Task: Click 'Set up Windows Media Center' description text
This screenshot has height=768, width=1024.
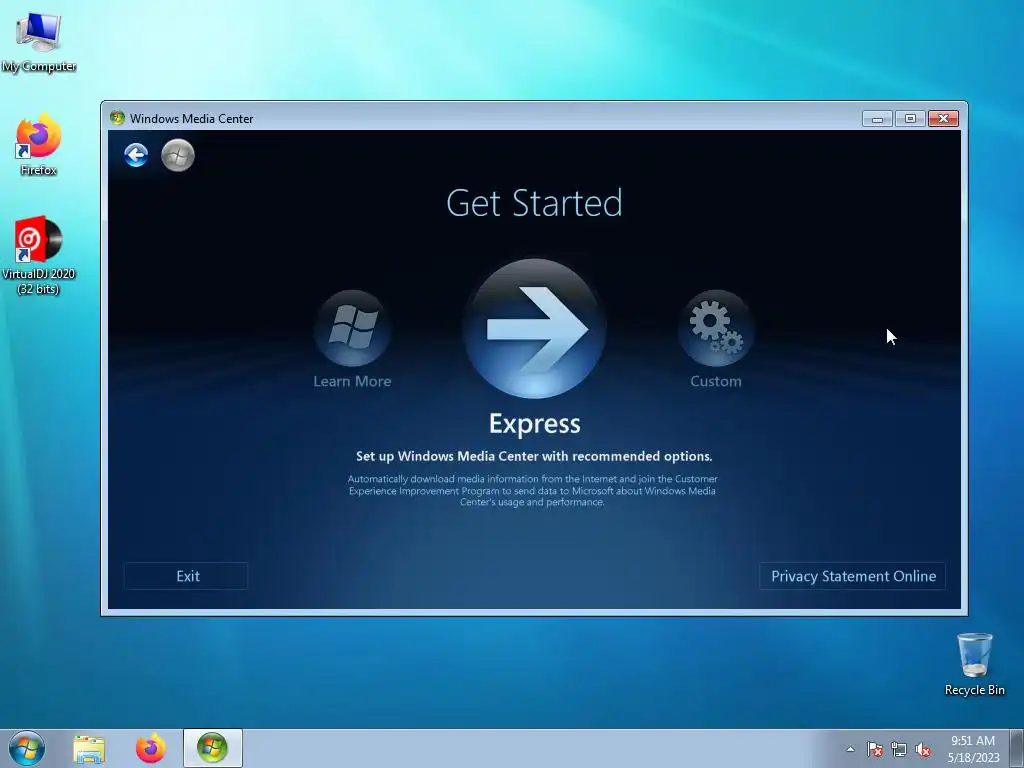Action: coord(534,456)
